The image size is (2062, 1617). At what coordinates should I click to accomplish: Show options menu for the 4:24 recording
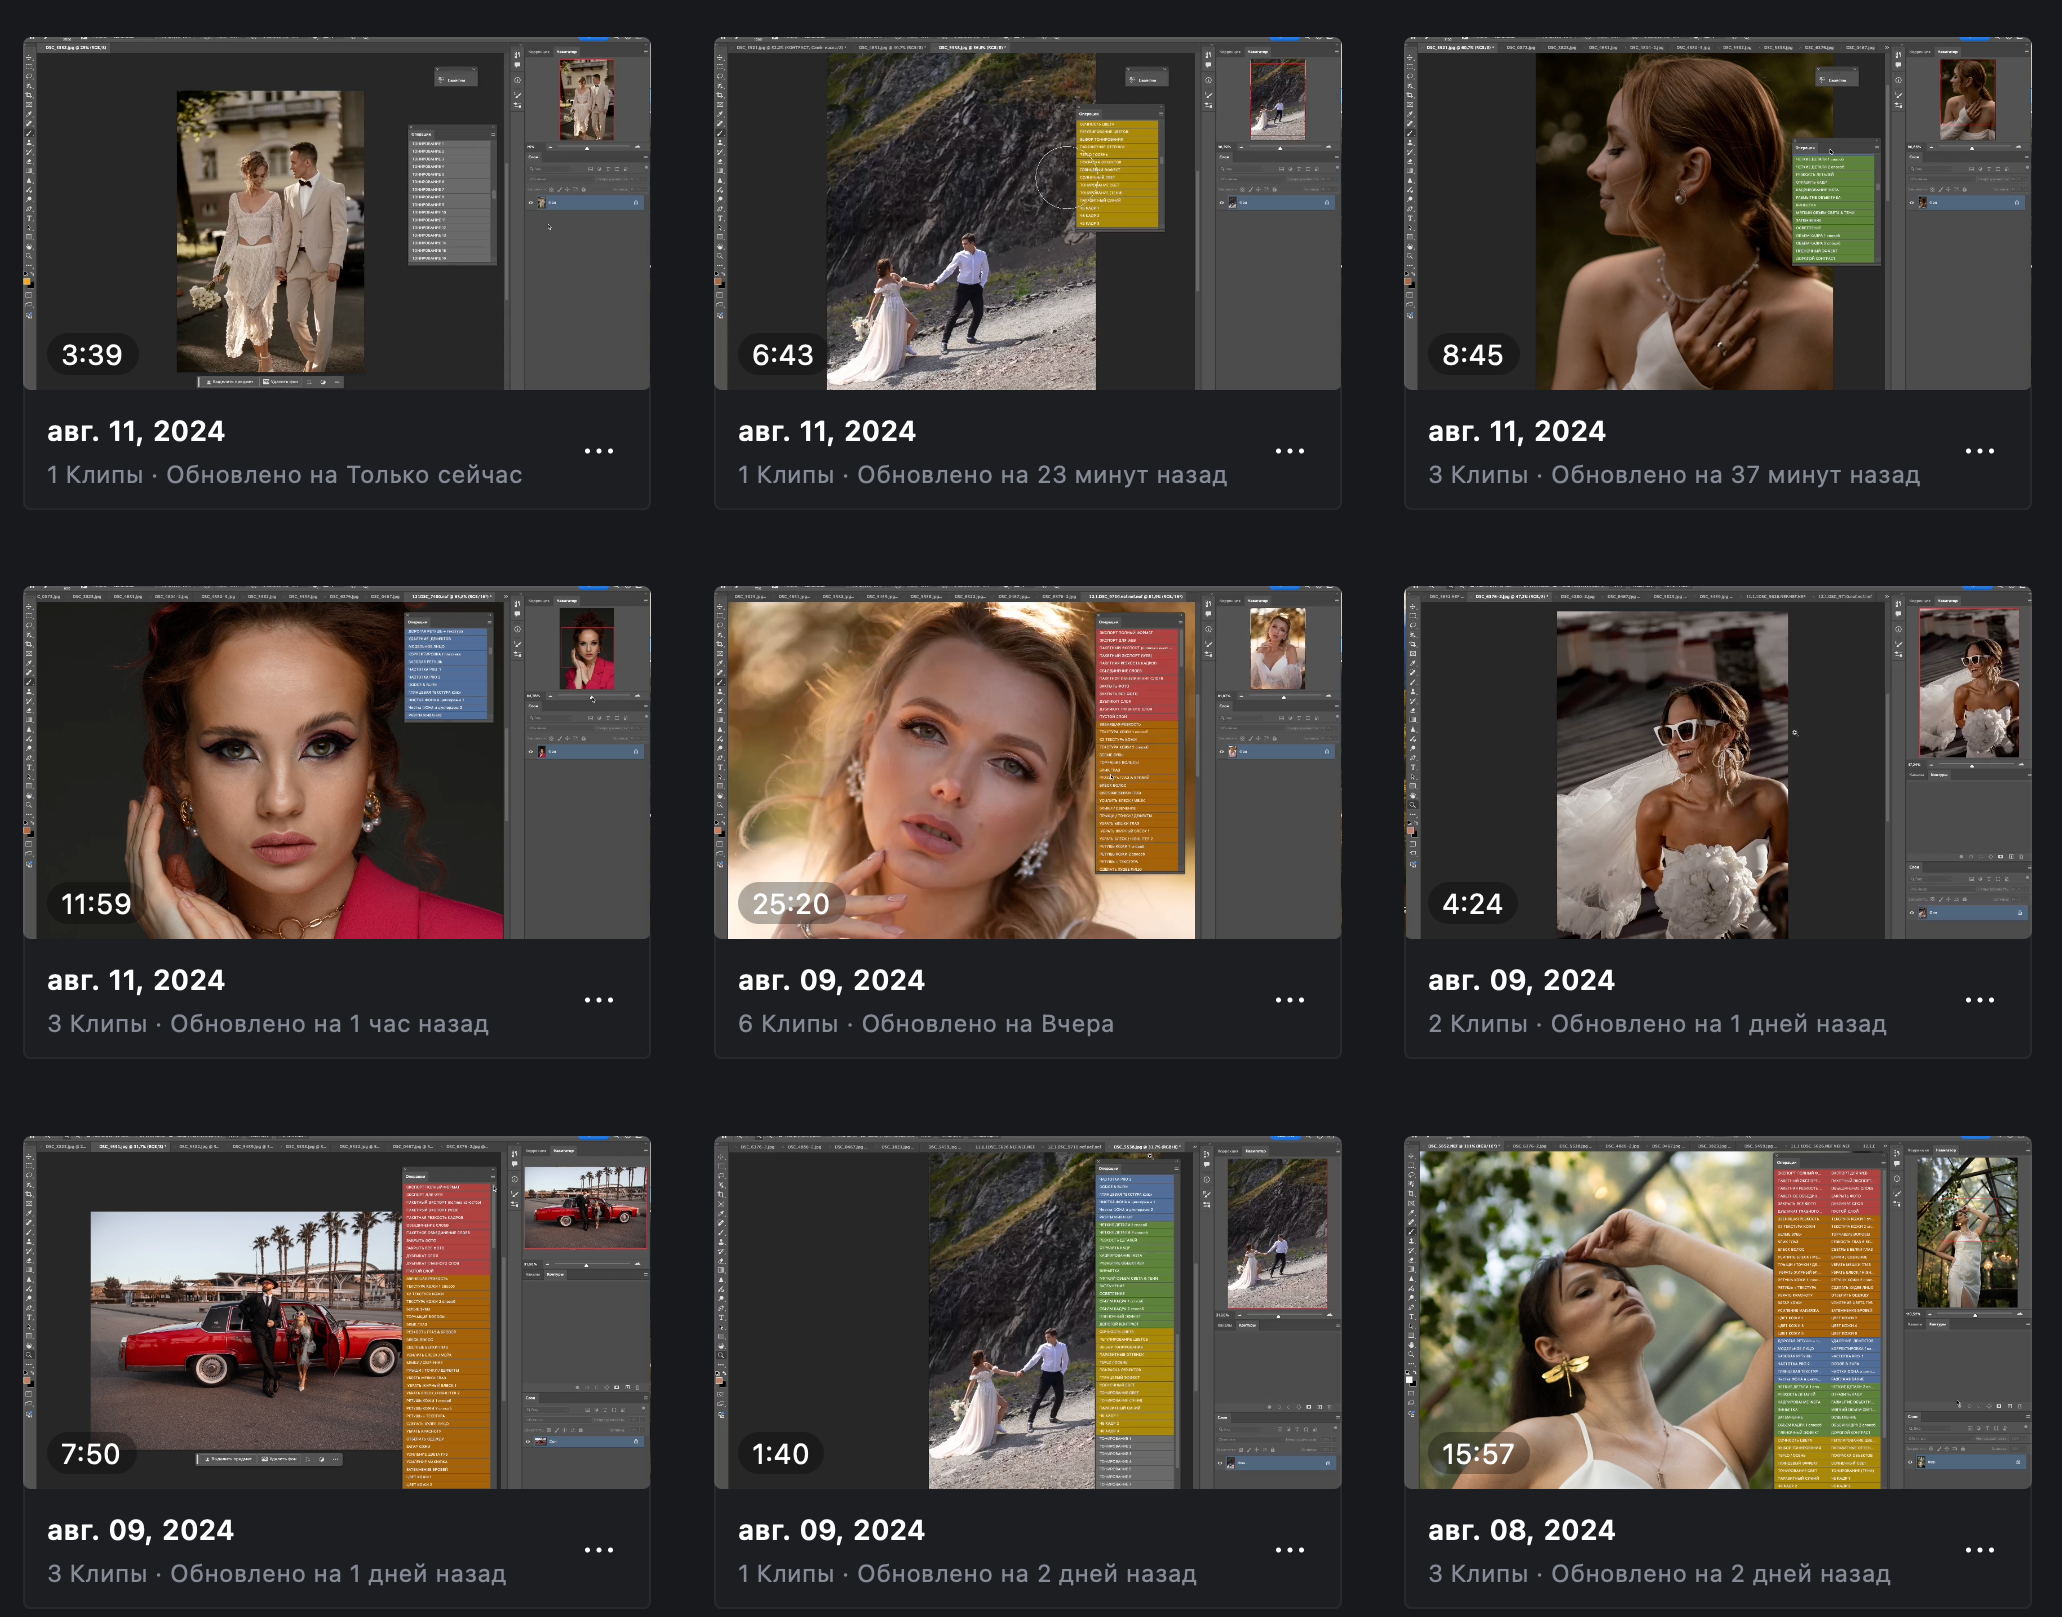1979,1000
